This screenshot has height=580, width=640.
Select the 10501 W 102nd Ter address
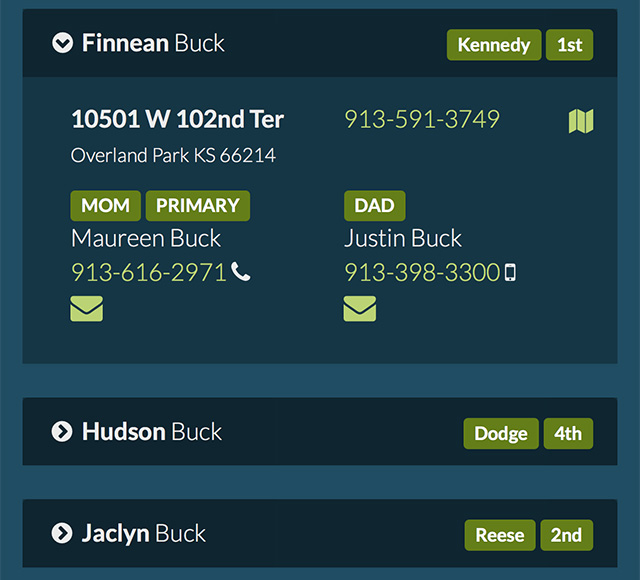click(x=178, y=119)
